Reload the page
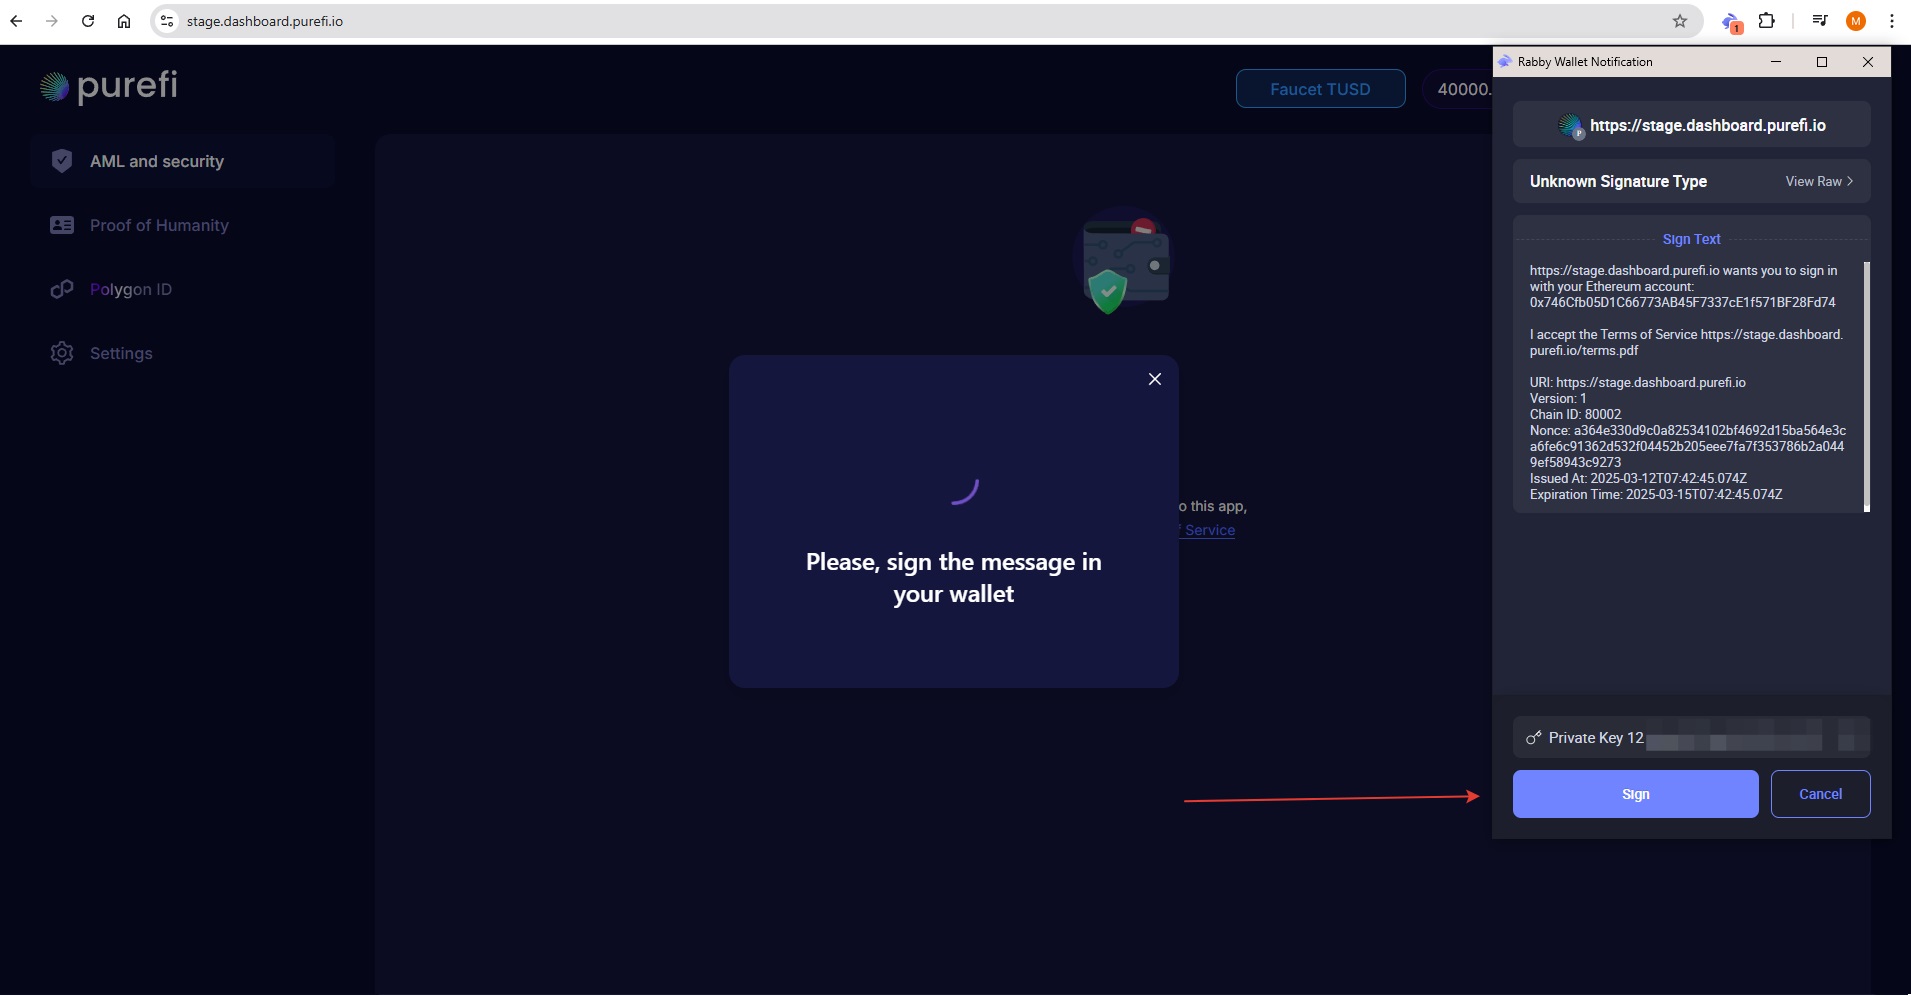The height and width of the screenshot is (996, 1911). [88, 21]
